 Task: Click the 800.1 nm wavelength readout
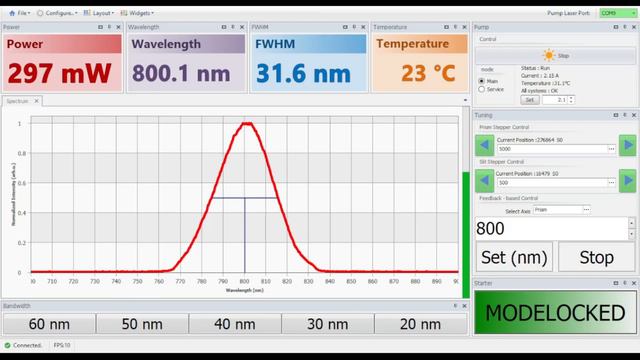click(181, 74)
